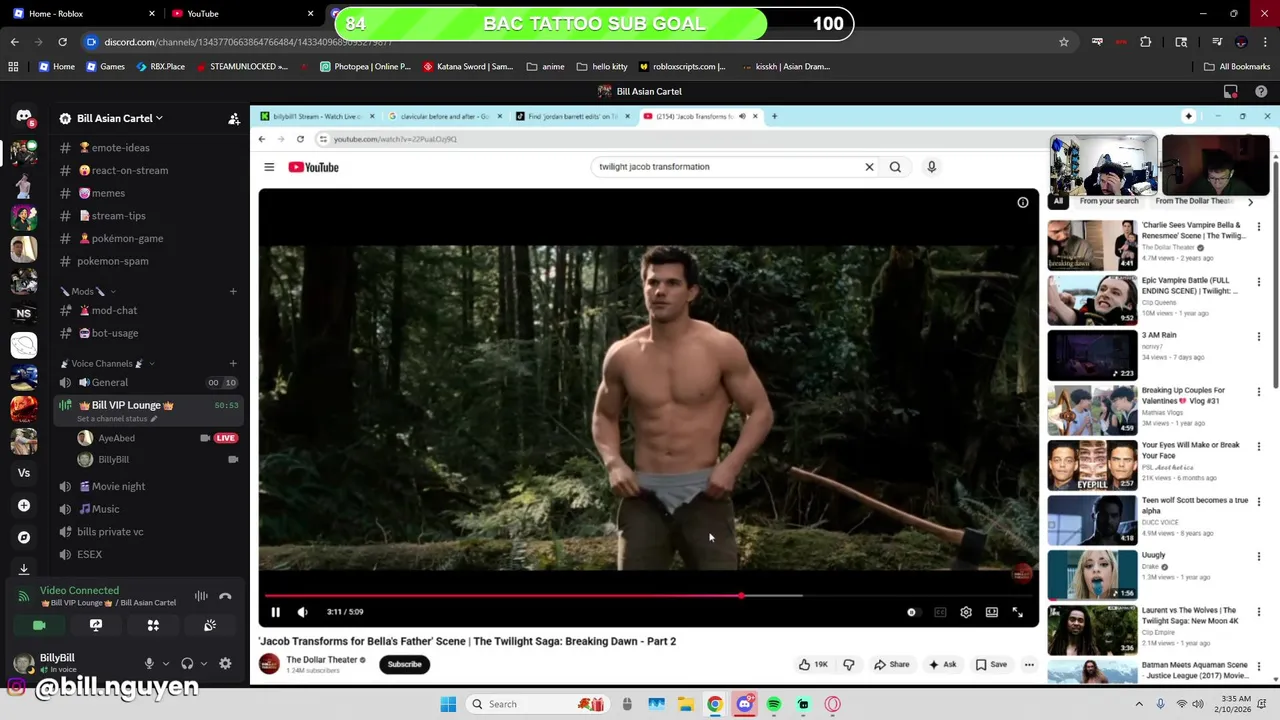Click the Ask button under video
The image size is (1280, 720).
pos(942,664)
